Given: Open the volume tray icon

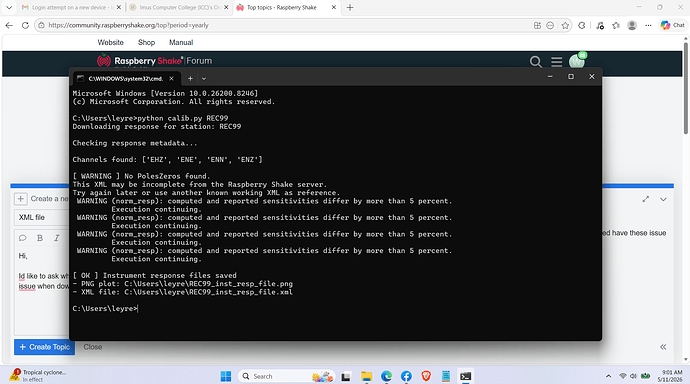Looking at the screenshot, I should point(633,376).
